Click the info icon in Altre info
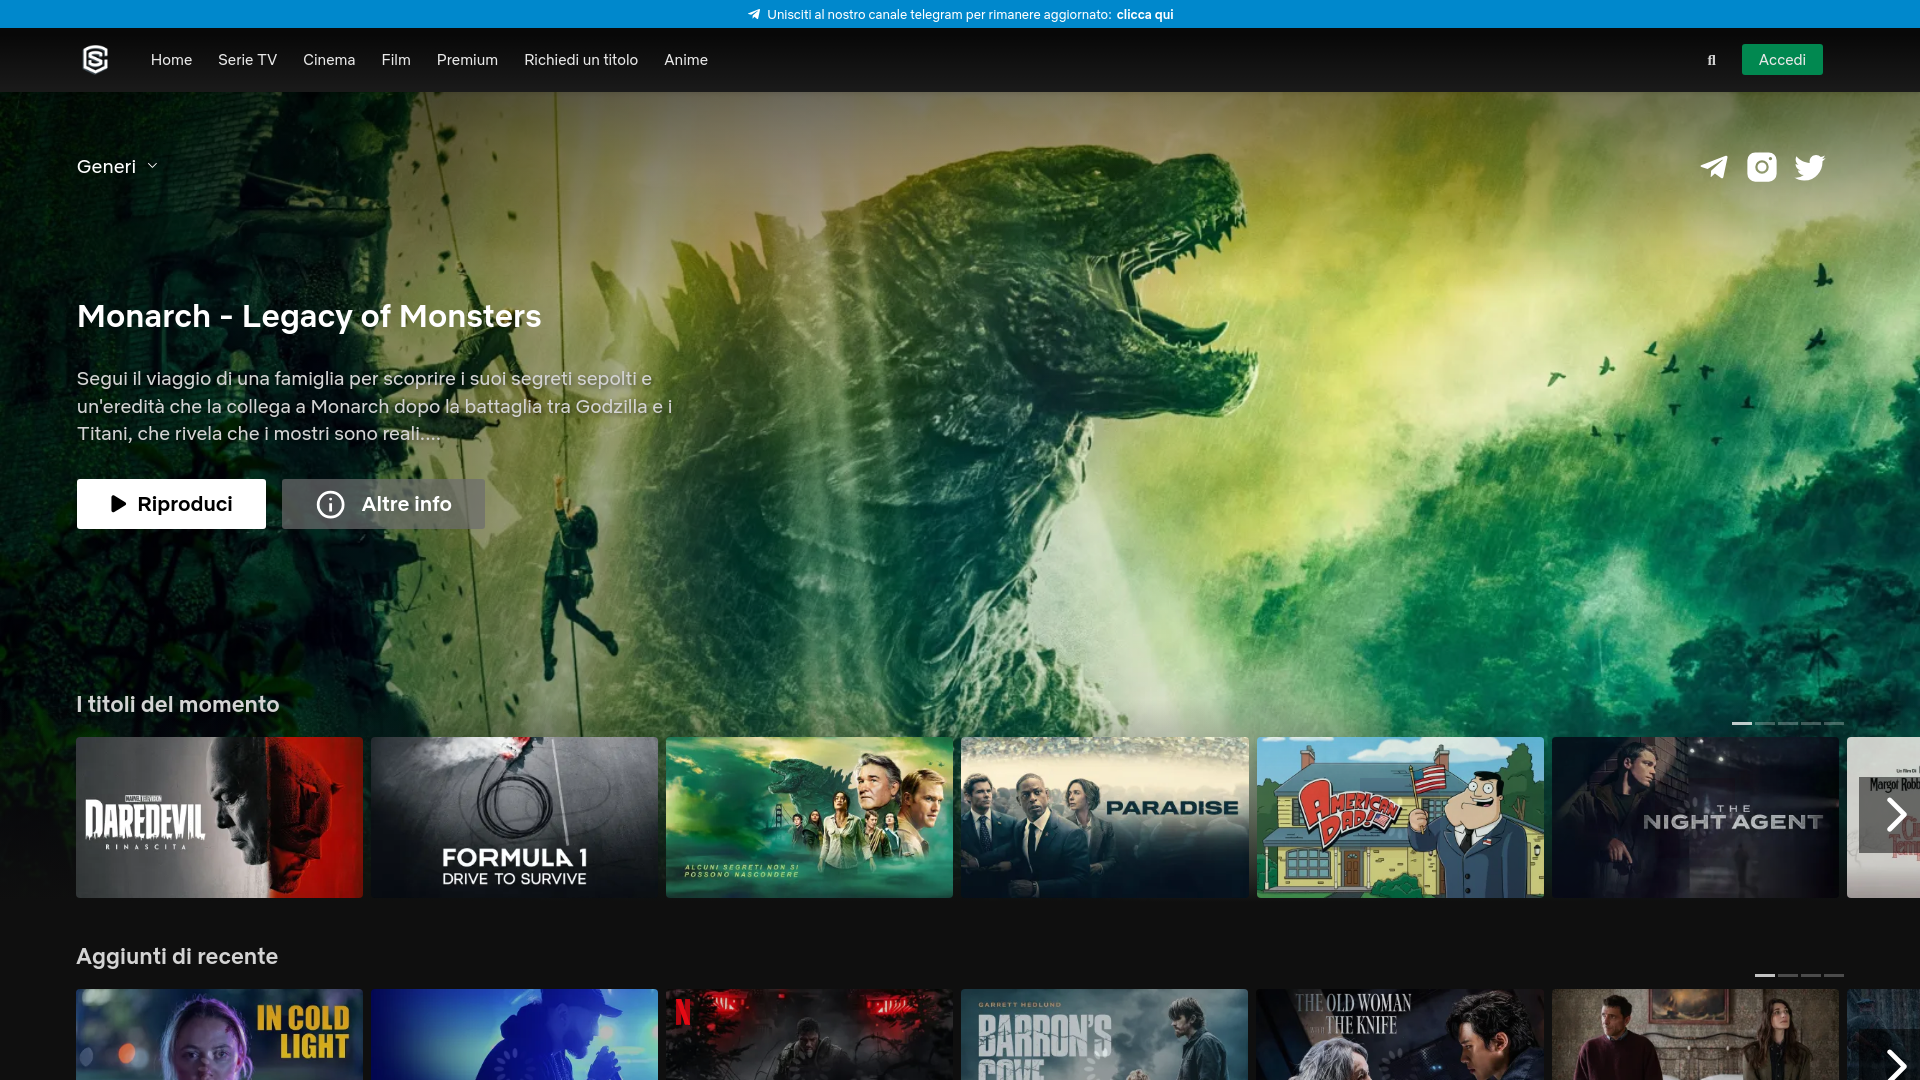This screenshot has width=1920, height=1080. [330, 504]
